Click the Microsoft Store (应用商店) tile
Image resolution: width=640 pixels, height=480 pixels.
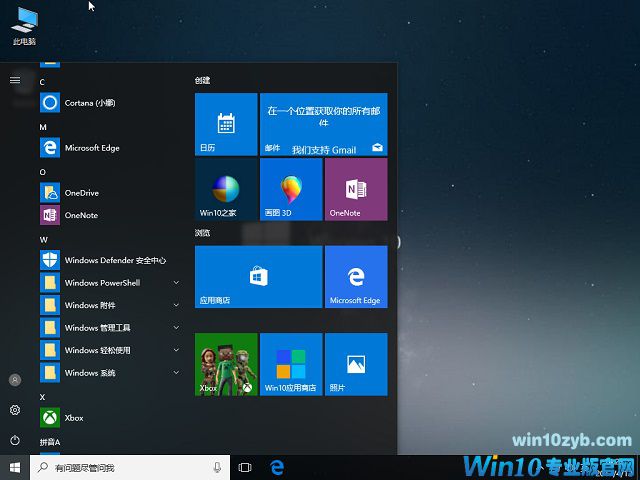point(258,277)
